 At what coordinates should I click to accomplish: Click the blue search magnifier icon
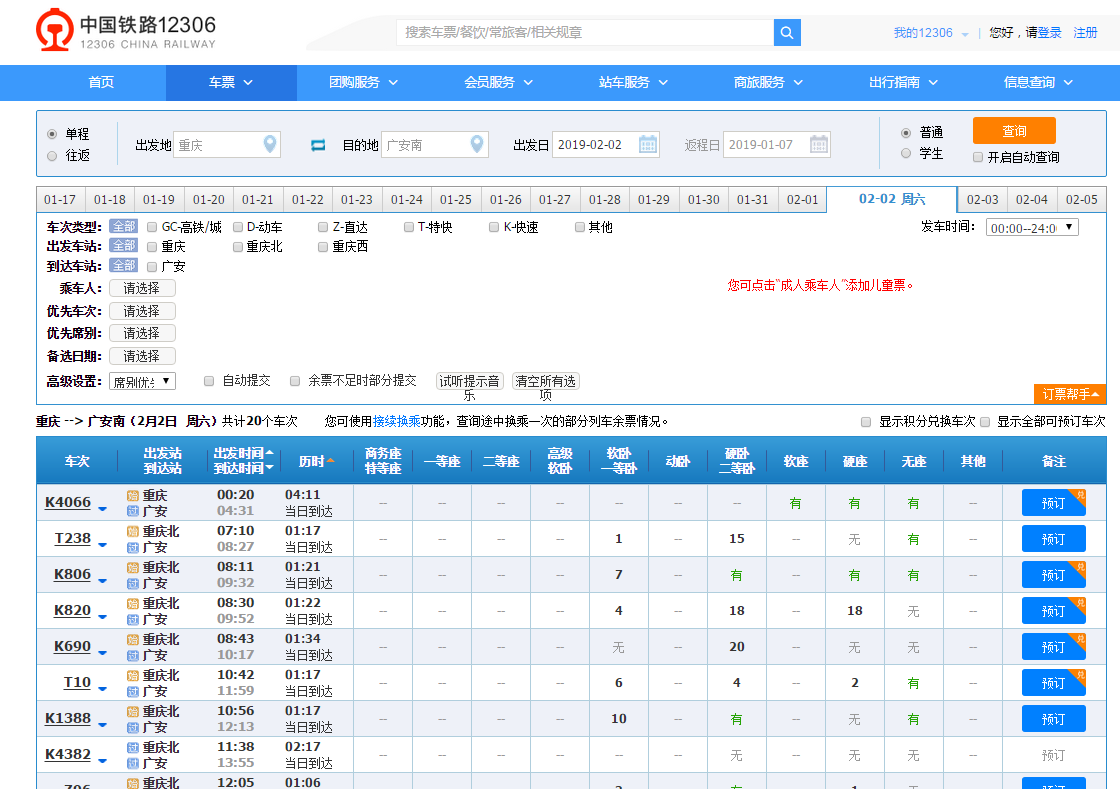(787, 33)
